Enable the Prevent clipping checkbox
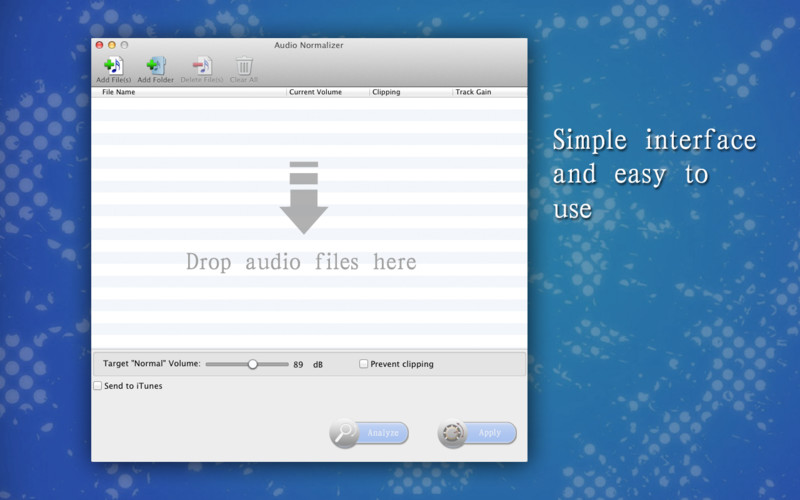 (363, 364)
